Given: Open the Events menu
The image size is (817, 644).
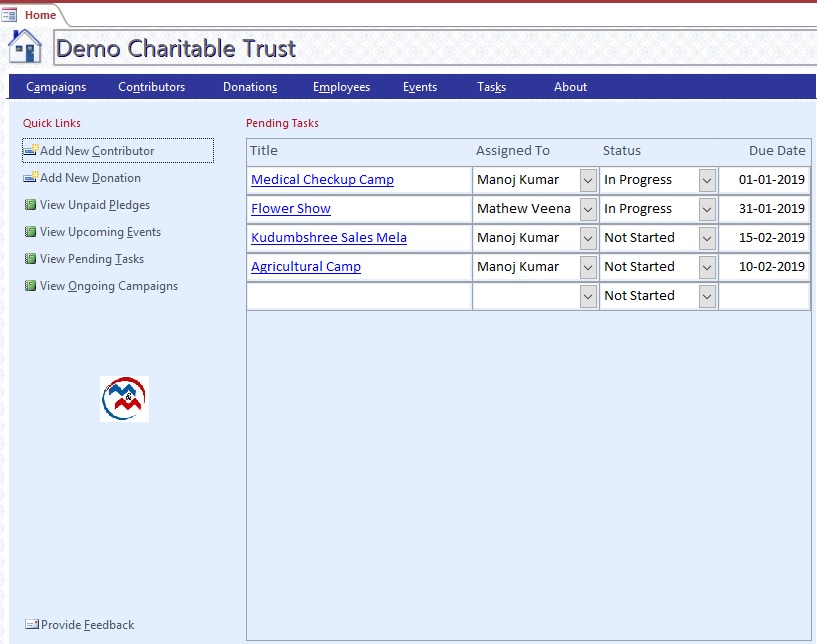Looking at the screenshot, I should [420, 87].
